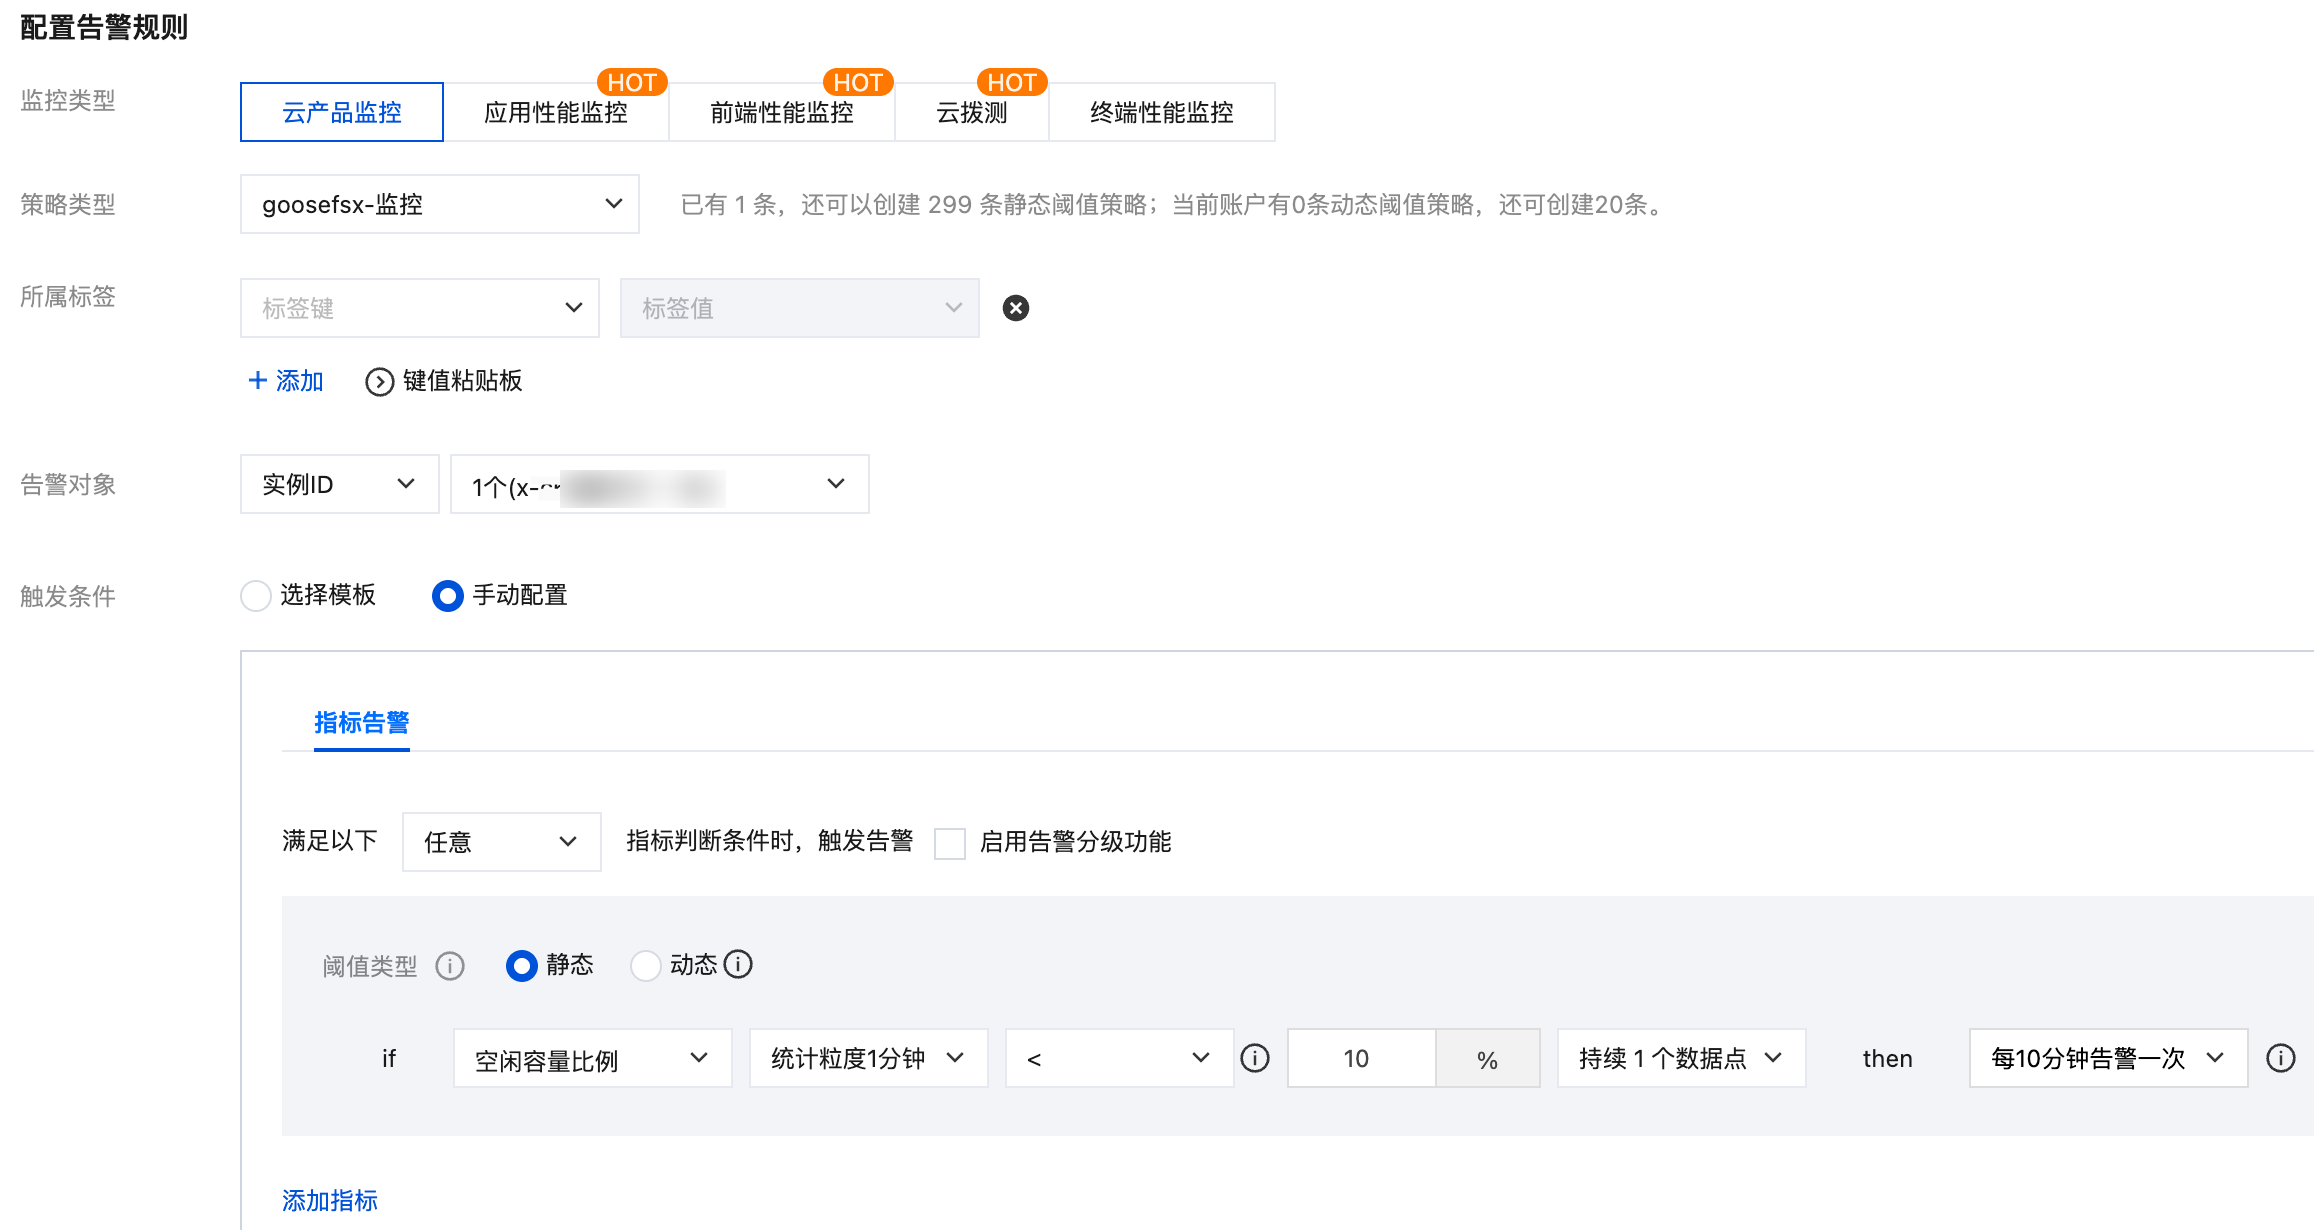Open the 指标告警 tab
Image resolution: width=2314 pixels, height=1230 pixels.
pos(362,723)
